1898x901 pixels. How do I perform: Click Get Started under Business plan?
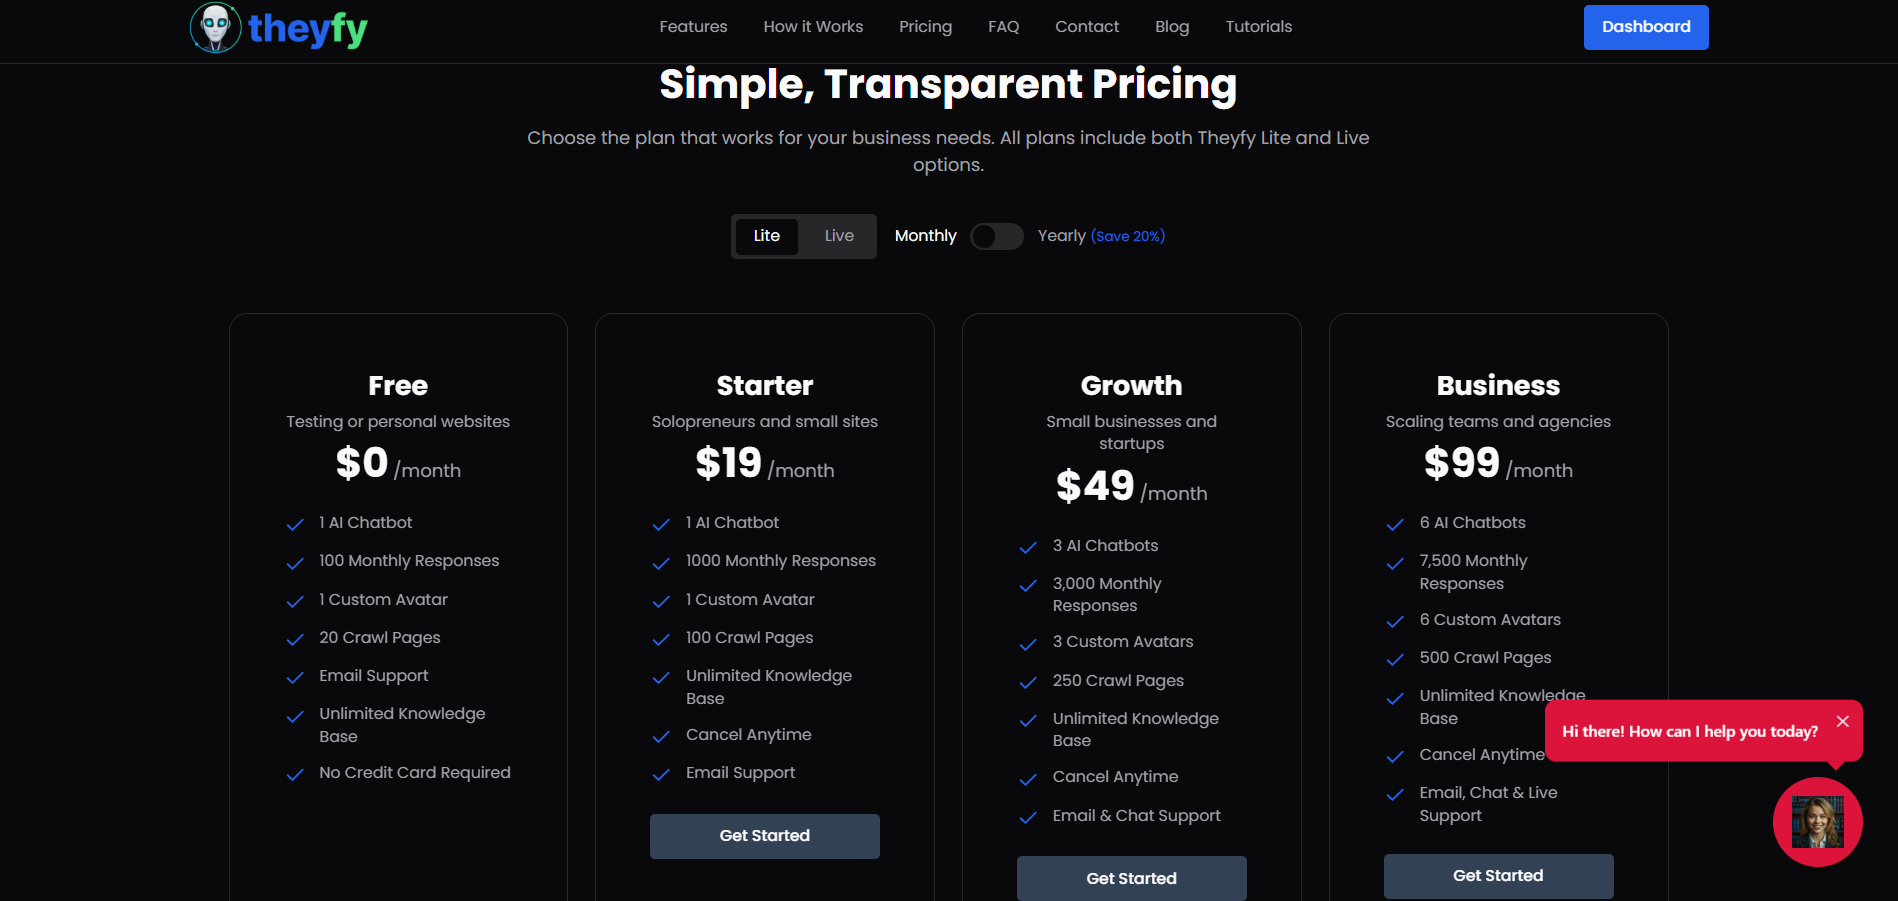[1498, 876]
